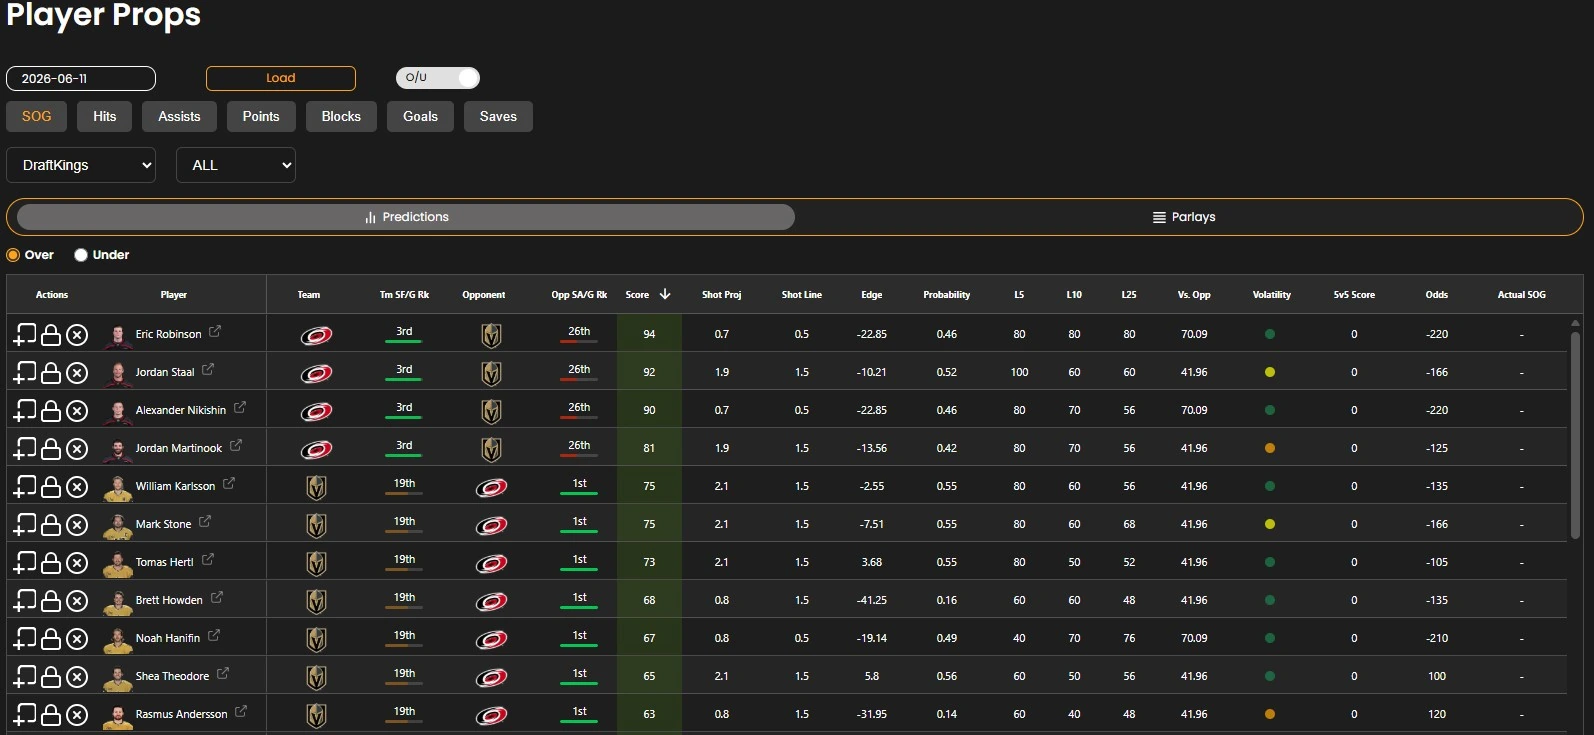Lock Jordan Staal's row
The width and height of the screenshot is (1594, 735).
51,372
